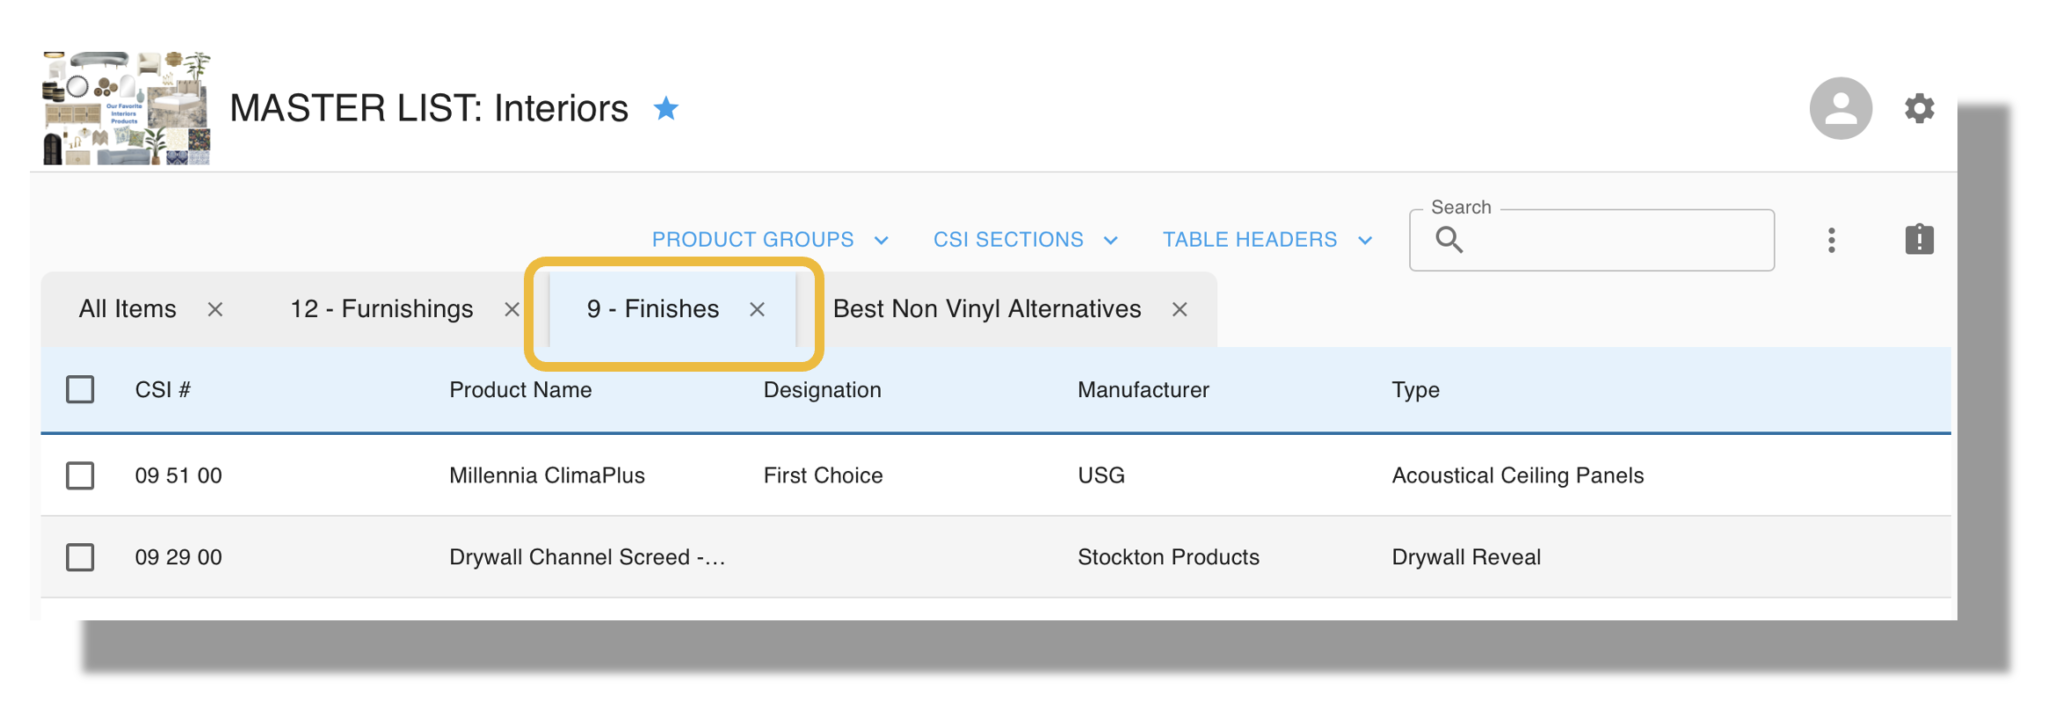Viewport: 2048px width, 717px height.
Task: Click inside the Search input field
Action: coord(1600,240)
